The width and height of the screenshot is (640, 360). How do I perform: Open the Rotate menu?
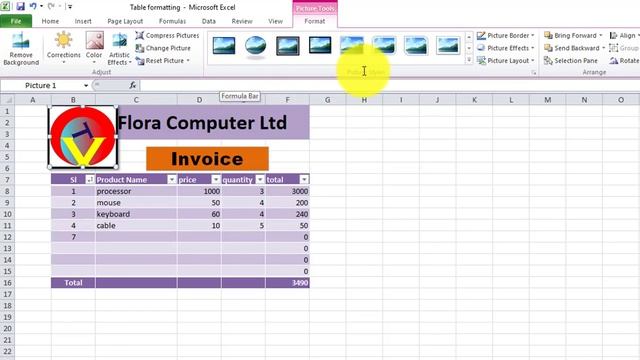pos(624,60)
